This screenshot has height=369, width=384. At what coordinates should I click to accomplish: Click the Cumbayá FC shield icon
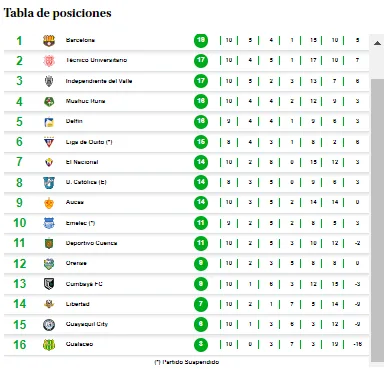pyautogui.click(x=49, y=284)
